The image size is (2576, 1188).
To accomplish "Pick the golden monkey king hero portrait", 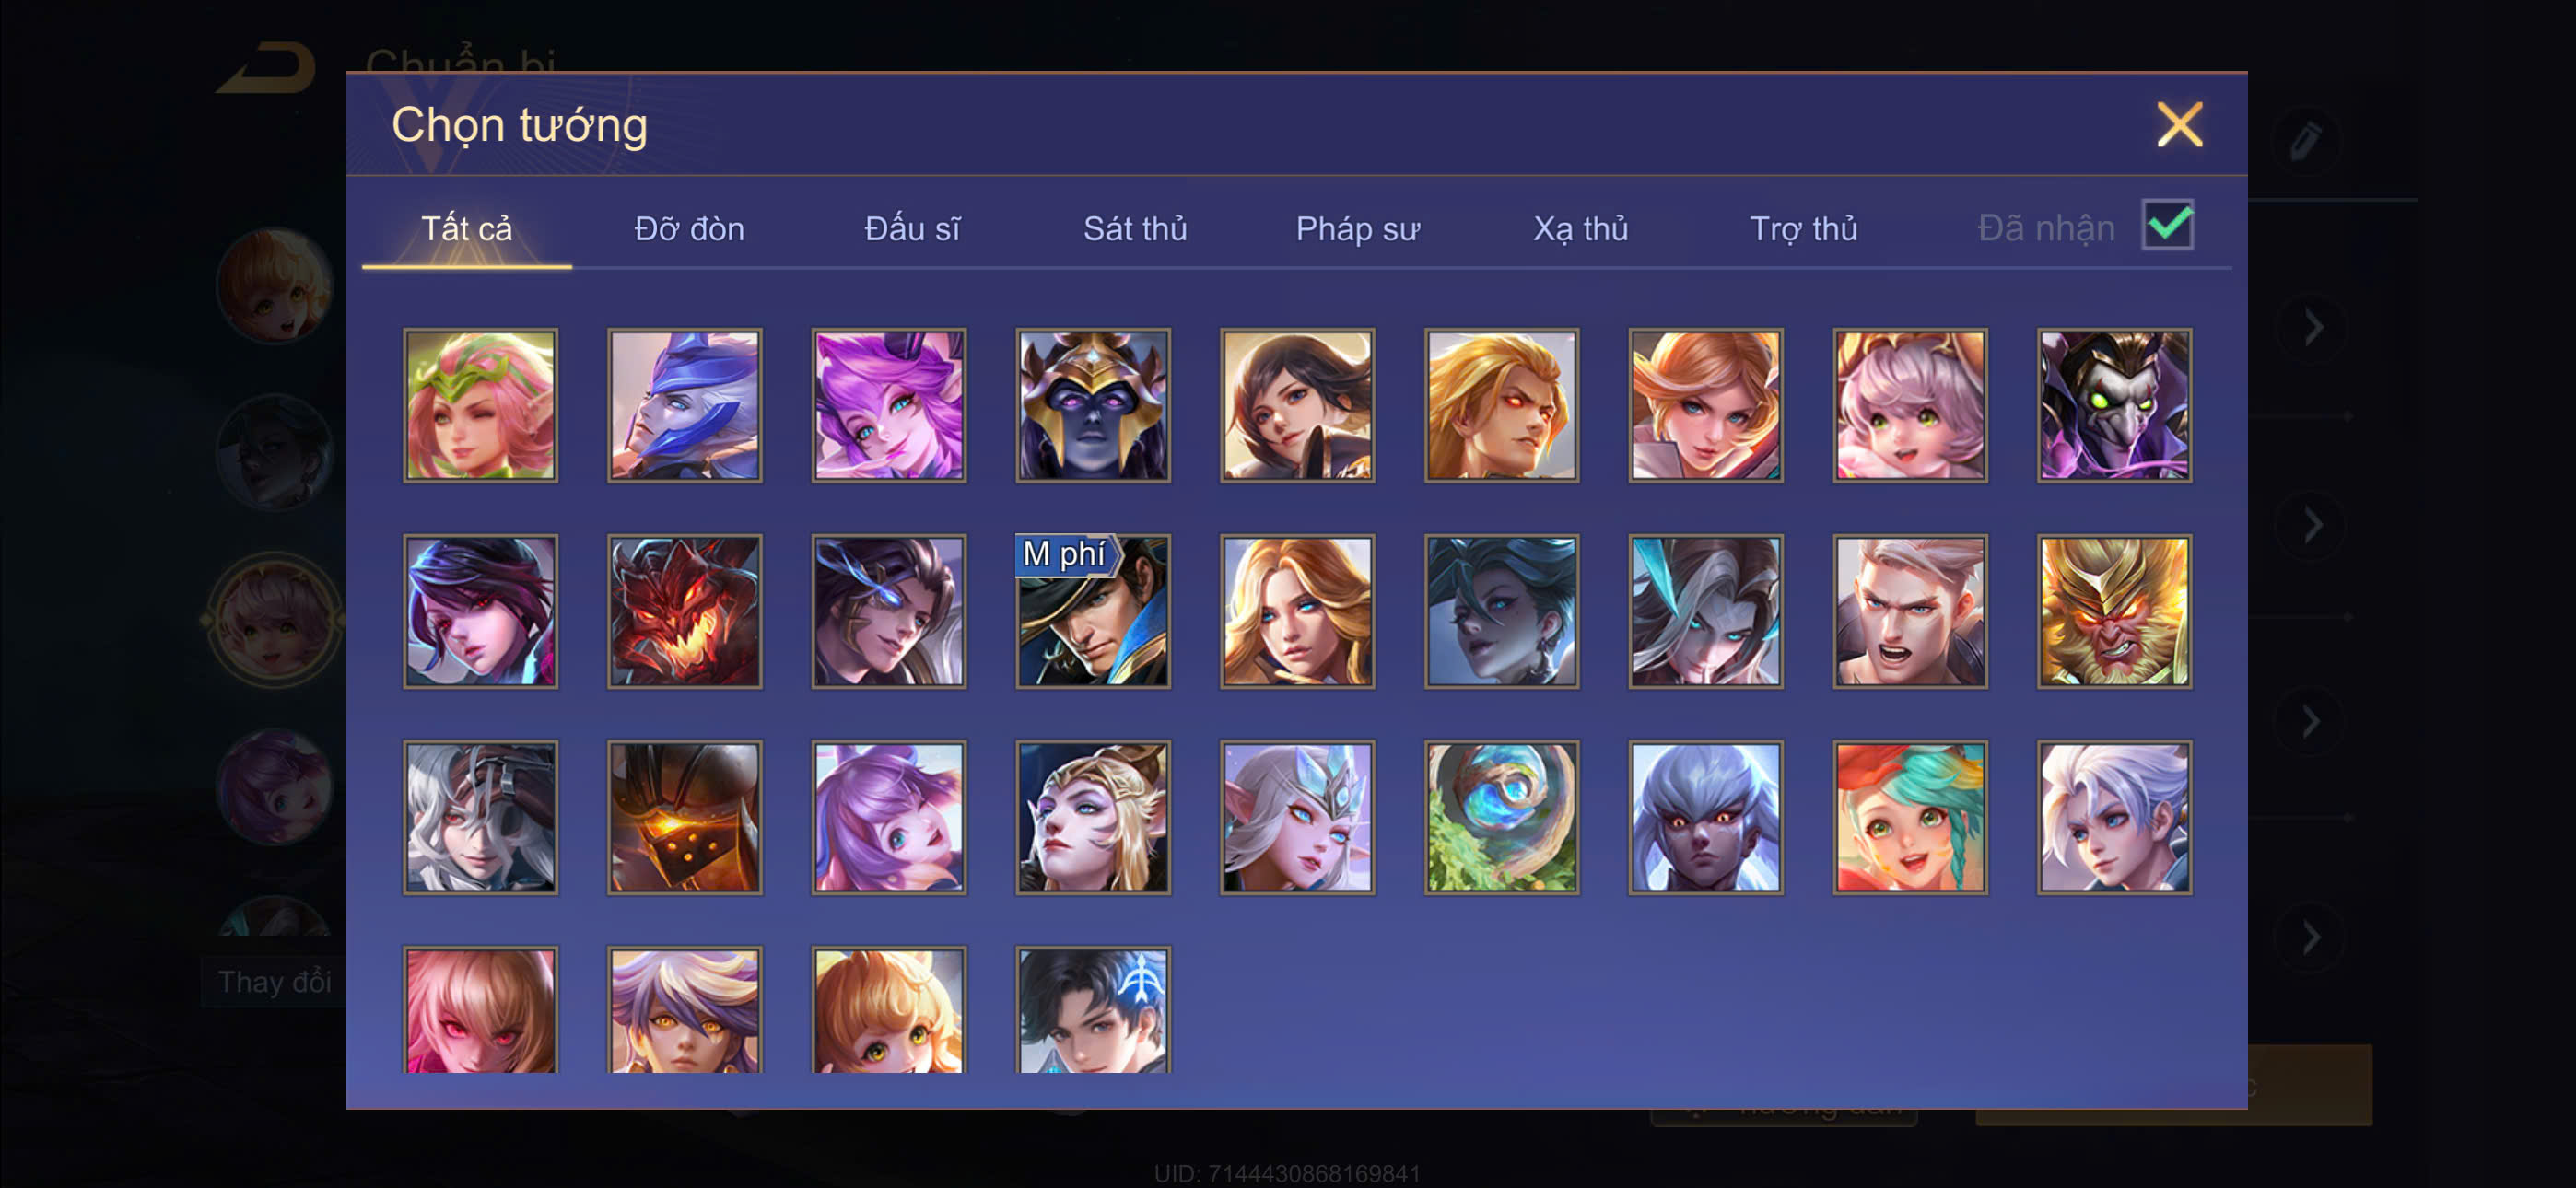I will pos(2114,611).
